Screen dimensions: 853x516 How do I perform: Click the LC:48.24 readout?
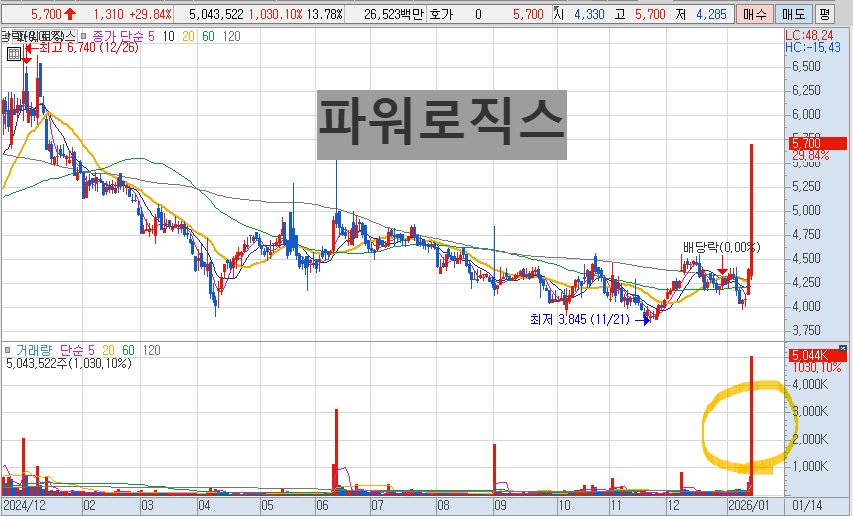(809, 36)
